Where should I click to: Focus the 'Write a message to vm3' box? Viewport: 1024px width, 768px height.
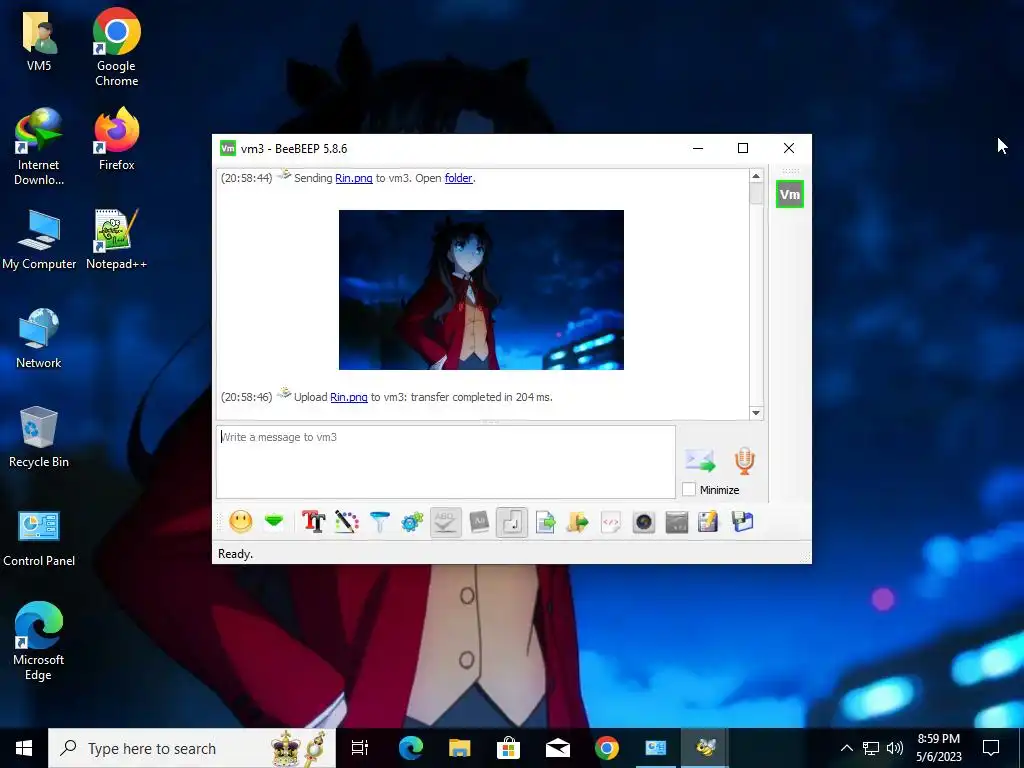446,462
